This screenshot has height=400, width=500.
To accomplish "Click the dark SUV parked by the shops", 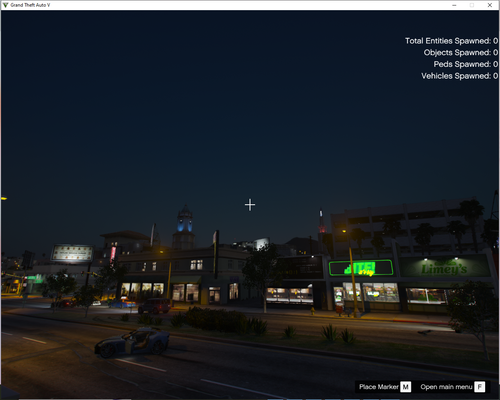I will coord(154,306).
